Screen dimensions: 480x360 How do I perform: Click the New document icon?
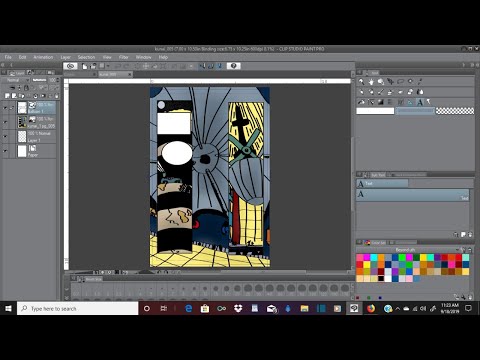pyautogui.click(x=85, y=66)
